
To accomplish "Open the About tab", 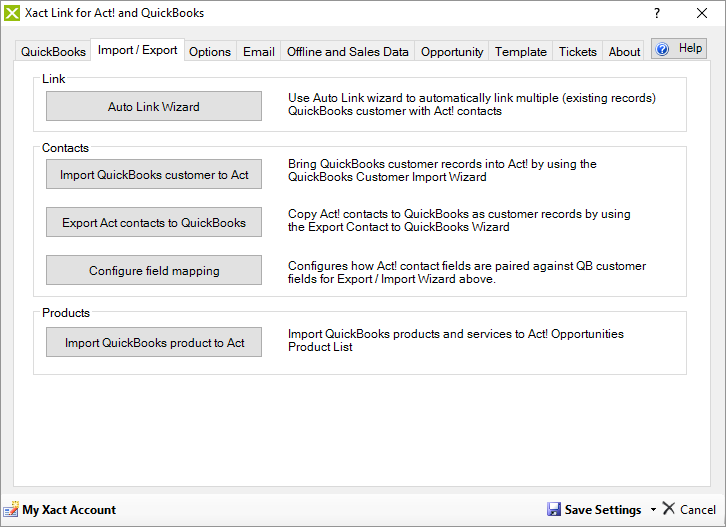I will 624,51.
